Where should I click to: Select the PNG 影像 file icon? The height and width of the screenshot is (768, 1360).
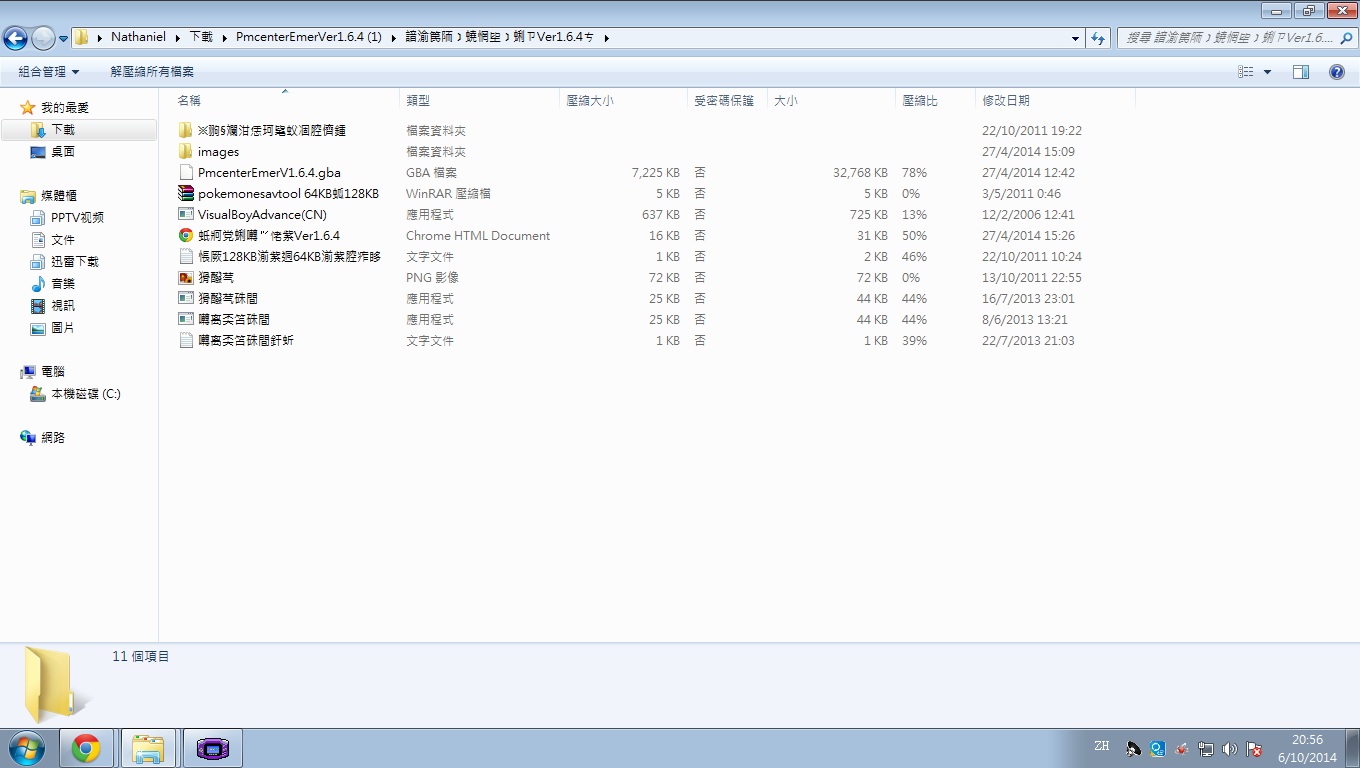click(x=185, y=278)
